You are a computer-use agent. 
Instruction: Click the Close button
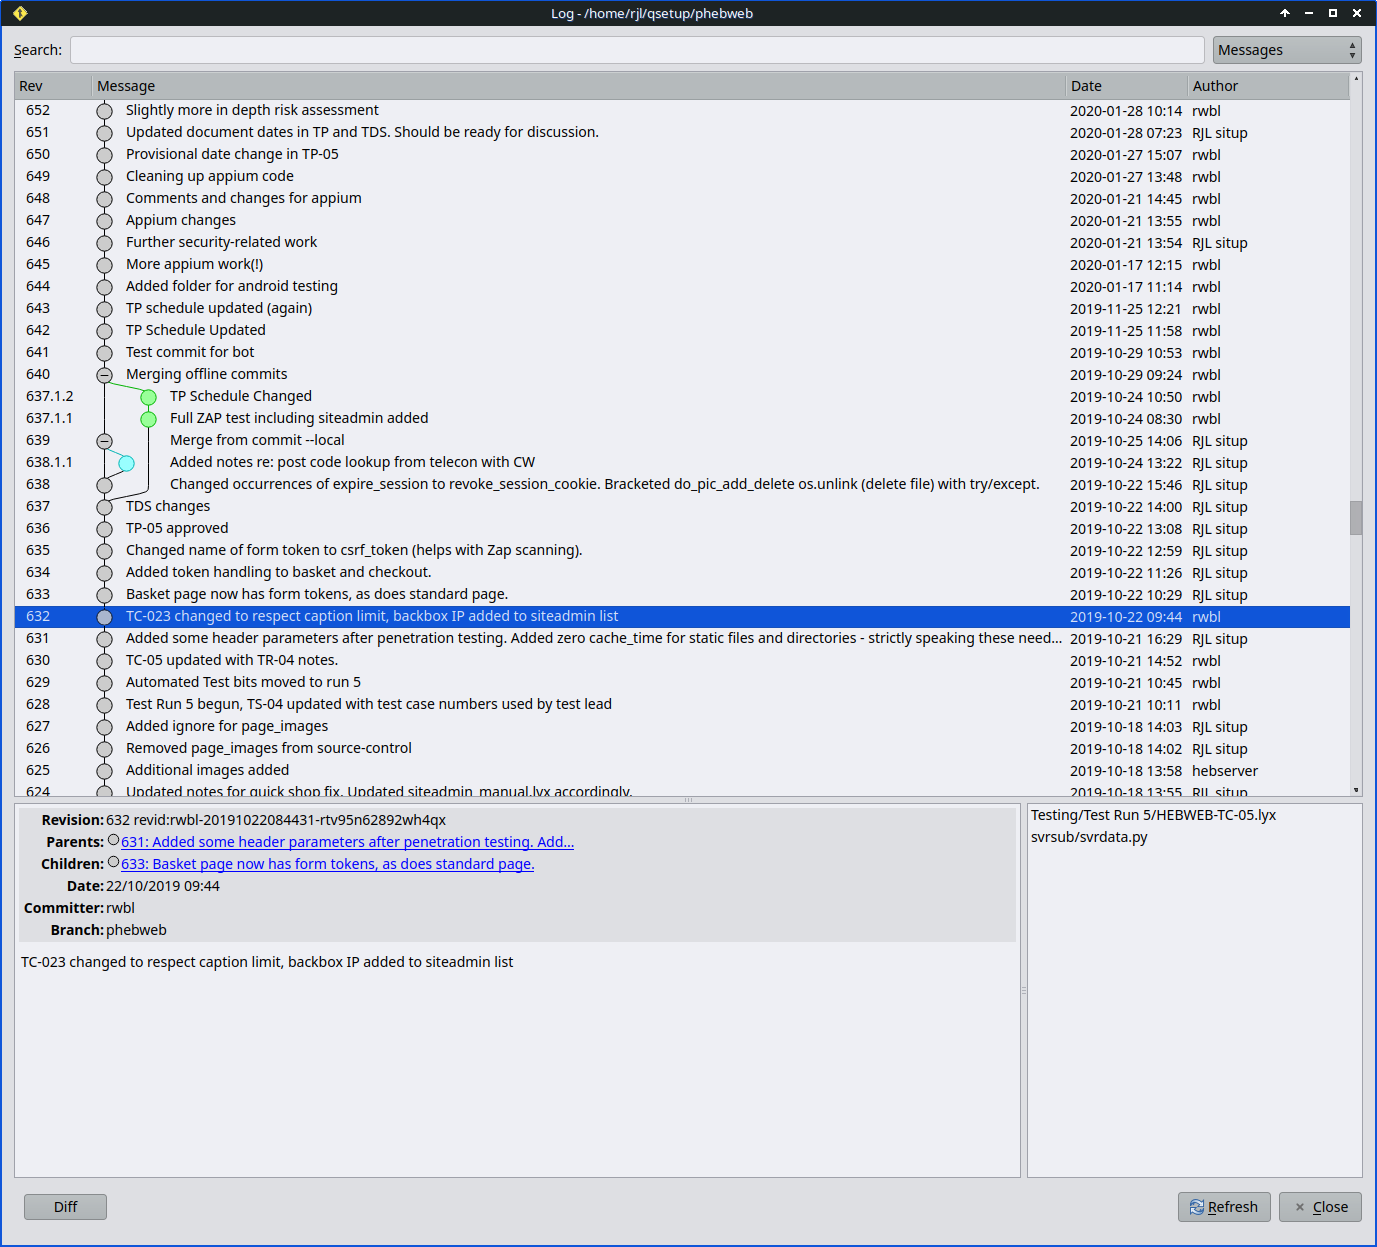(1320, 1207)
